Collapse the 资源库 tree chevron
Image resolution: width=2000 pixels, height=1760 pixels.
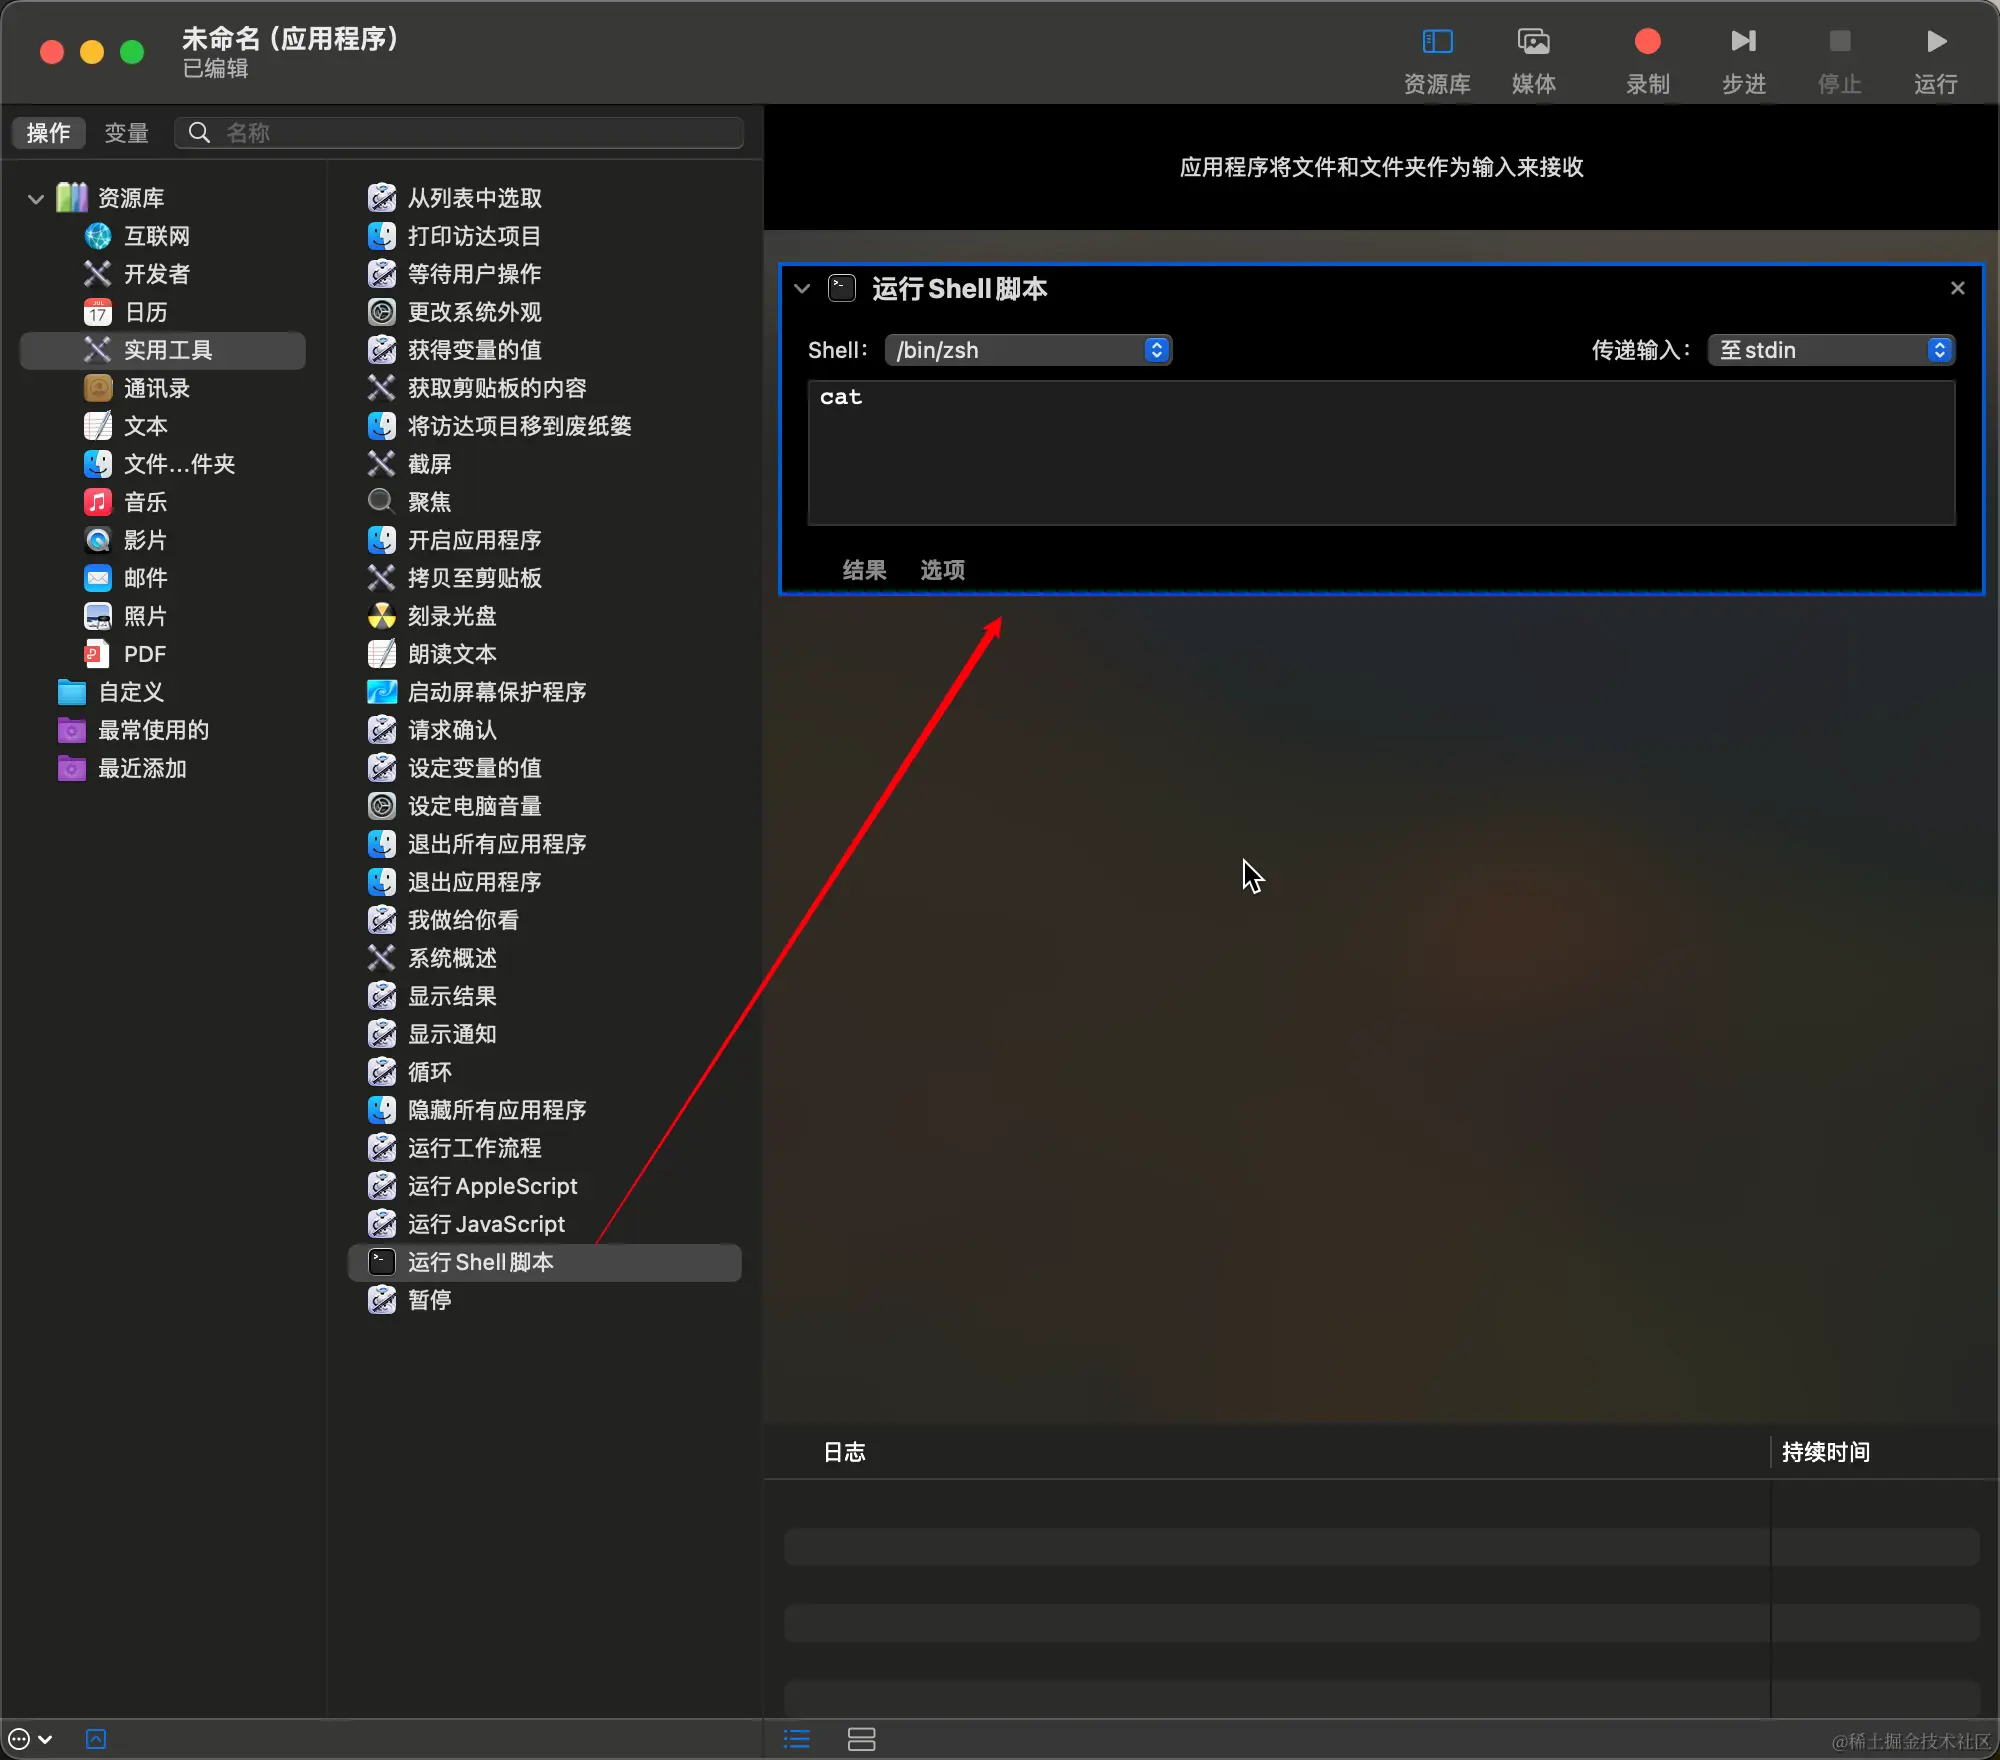[x=36, y=198]
